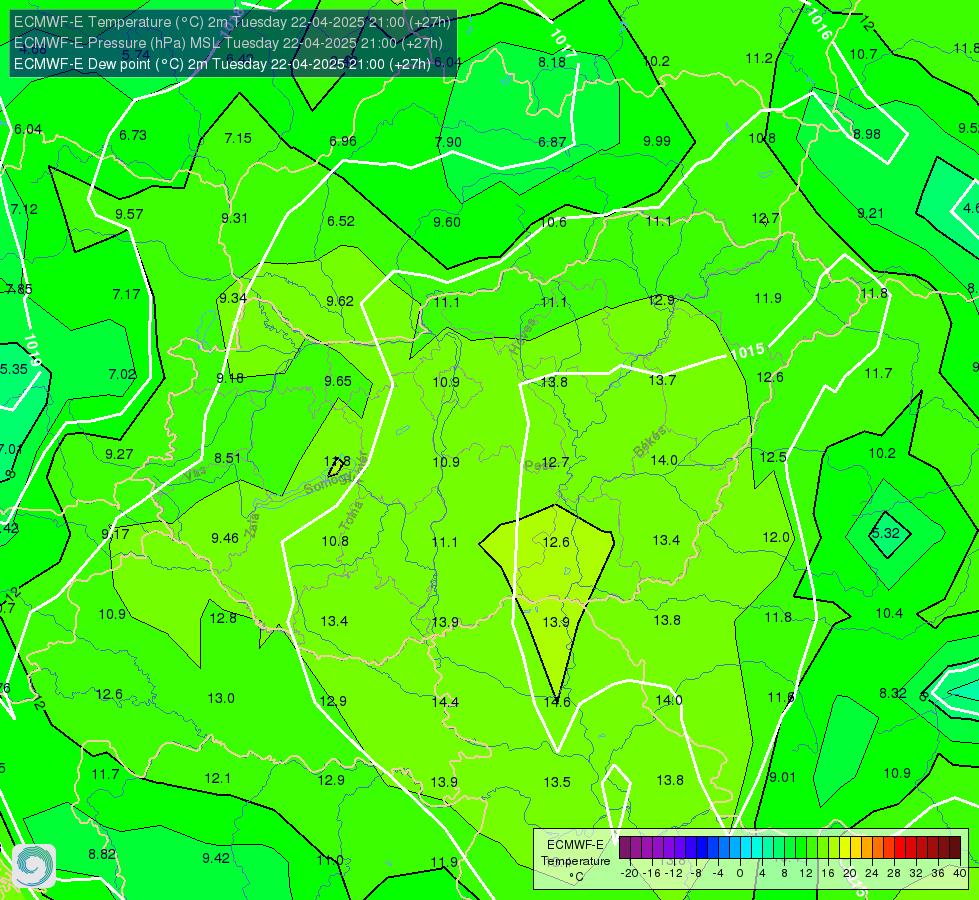Click the 9.60 temperature value

[447, 222]
